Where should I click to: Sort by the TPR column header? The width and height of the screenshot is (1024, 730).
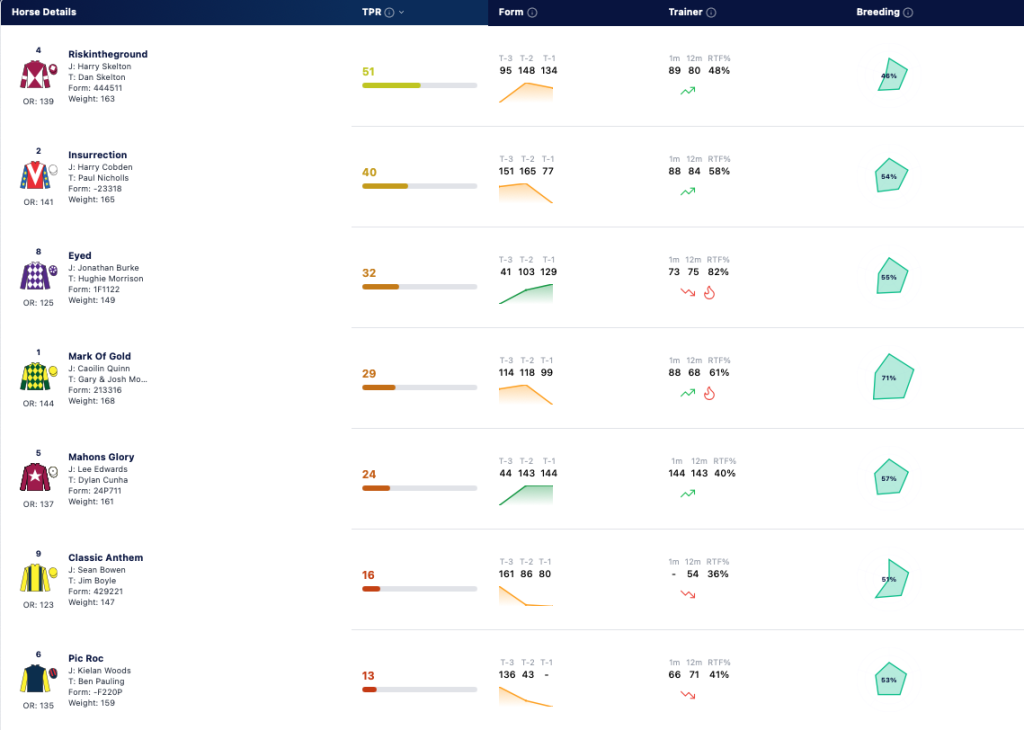(372, 12)
